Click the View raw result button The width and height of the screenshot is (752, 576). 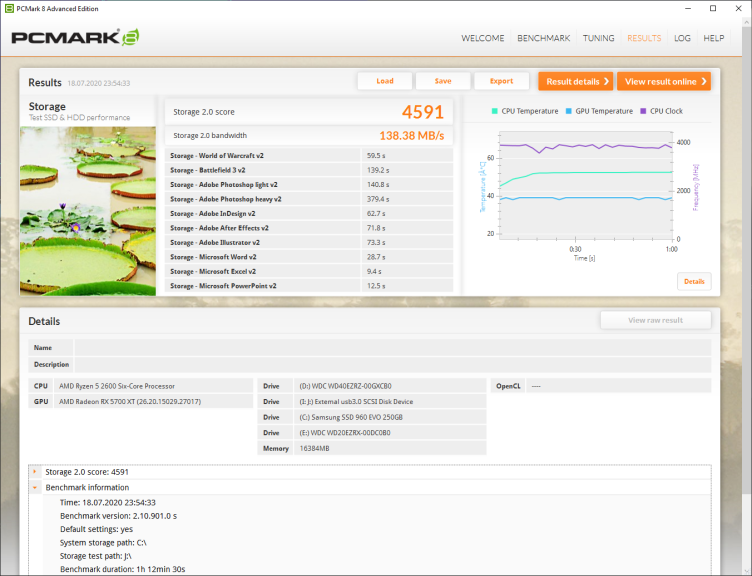(x=655, y=320)
